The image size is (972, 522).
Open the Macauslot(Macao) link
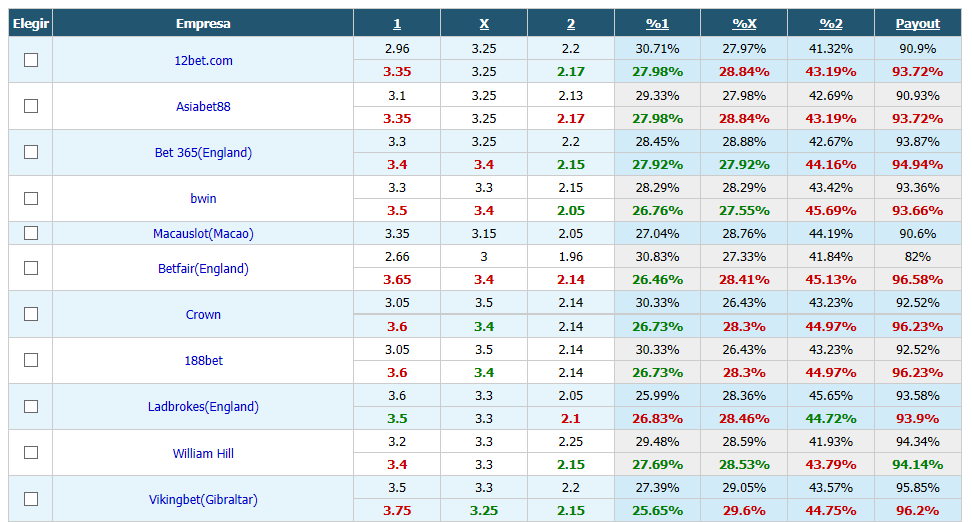[x=203, y=234]
